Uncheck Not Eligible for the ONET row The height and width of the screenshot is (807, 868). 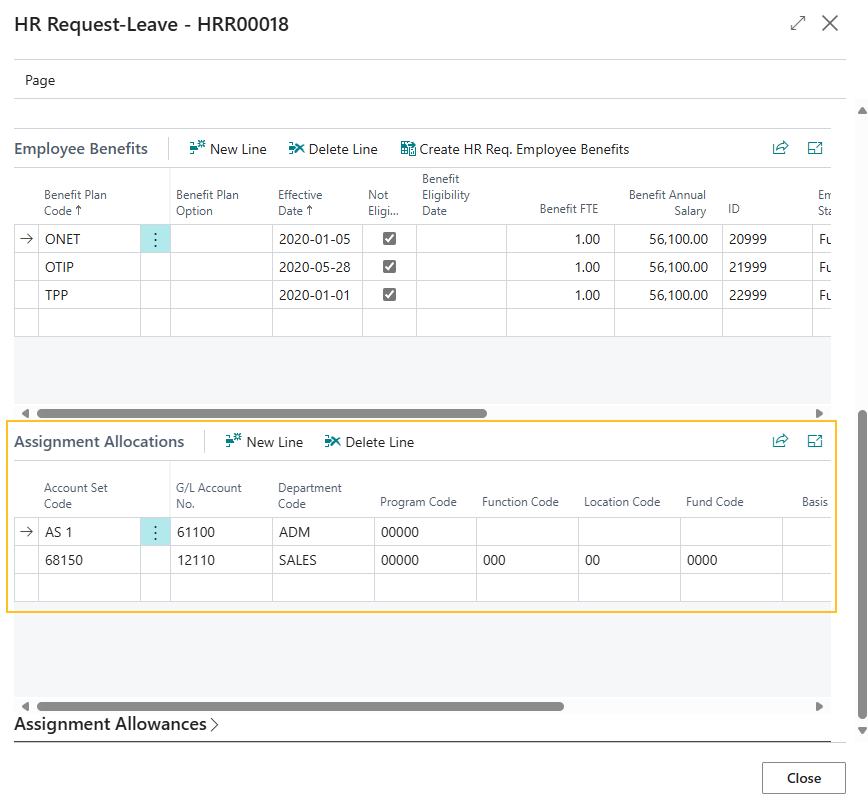(x=389, y=239)
